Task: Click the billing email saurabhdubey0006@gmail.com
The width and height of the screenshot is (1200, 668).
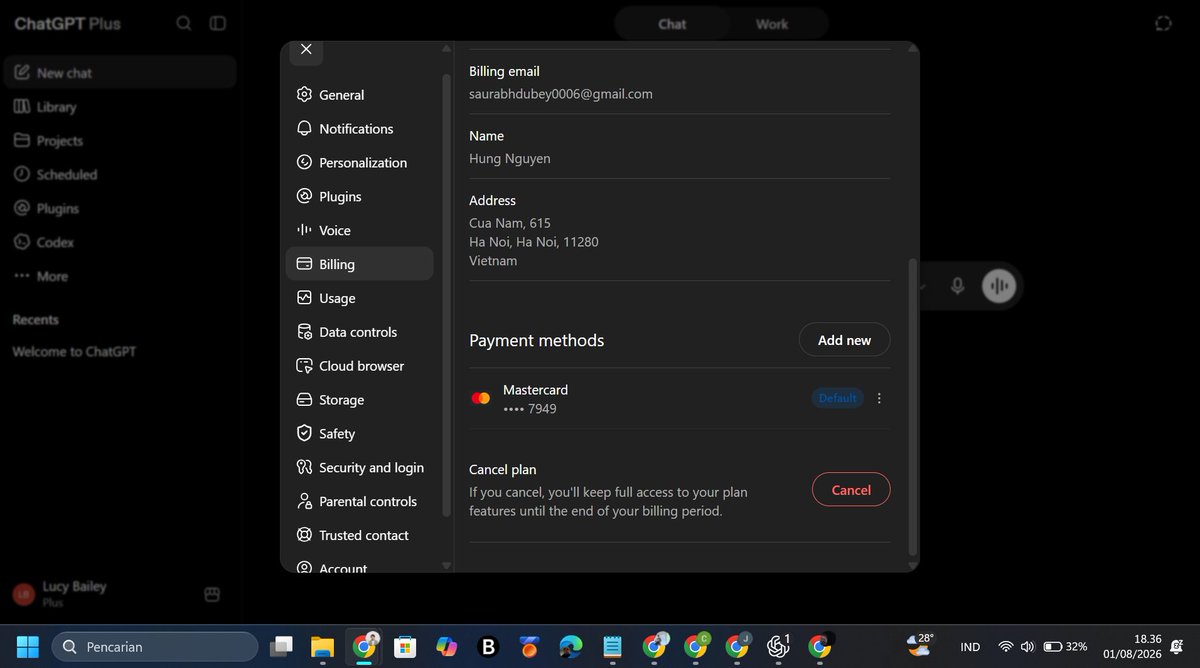Action: [561, 94]
